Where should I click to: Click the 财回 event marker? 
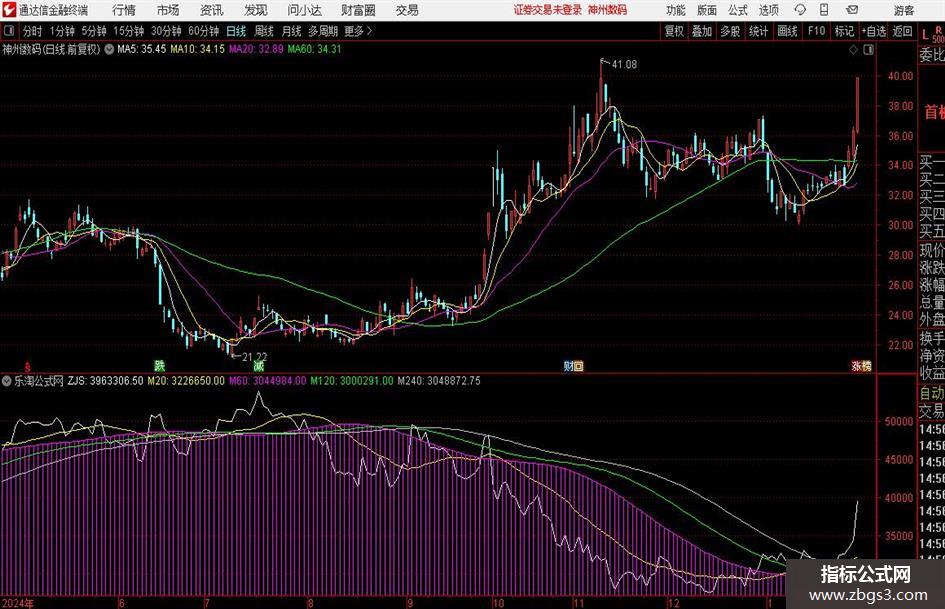coord(573,366)
